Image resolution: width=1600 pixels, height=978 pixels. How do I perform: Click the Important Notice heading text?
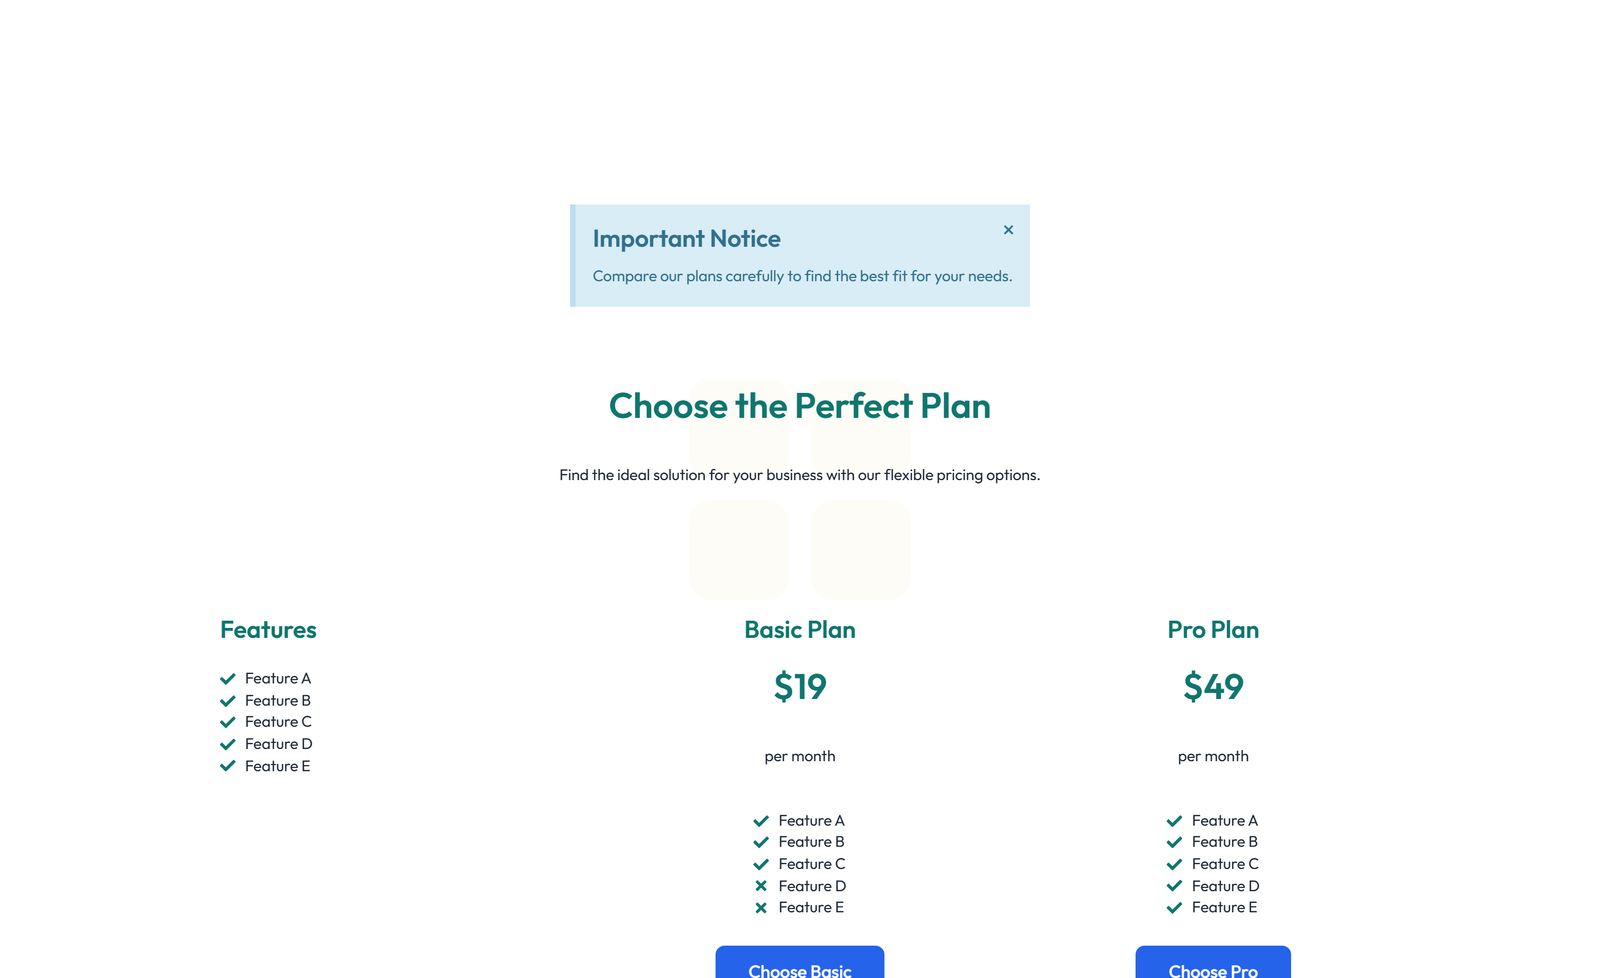(x=686, y=239)
